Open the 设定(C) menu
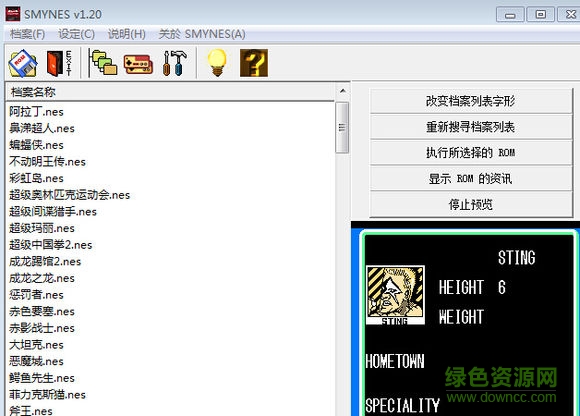 coord(77,34)
